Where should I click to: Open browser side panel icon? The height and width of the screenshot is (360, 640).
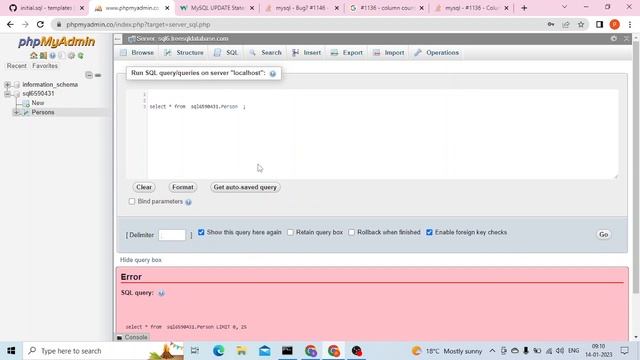599,24
